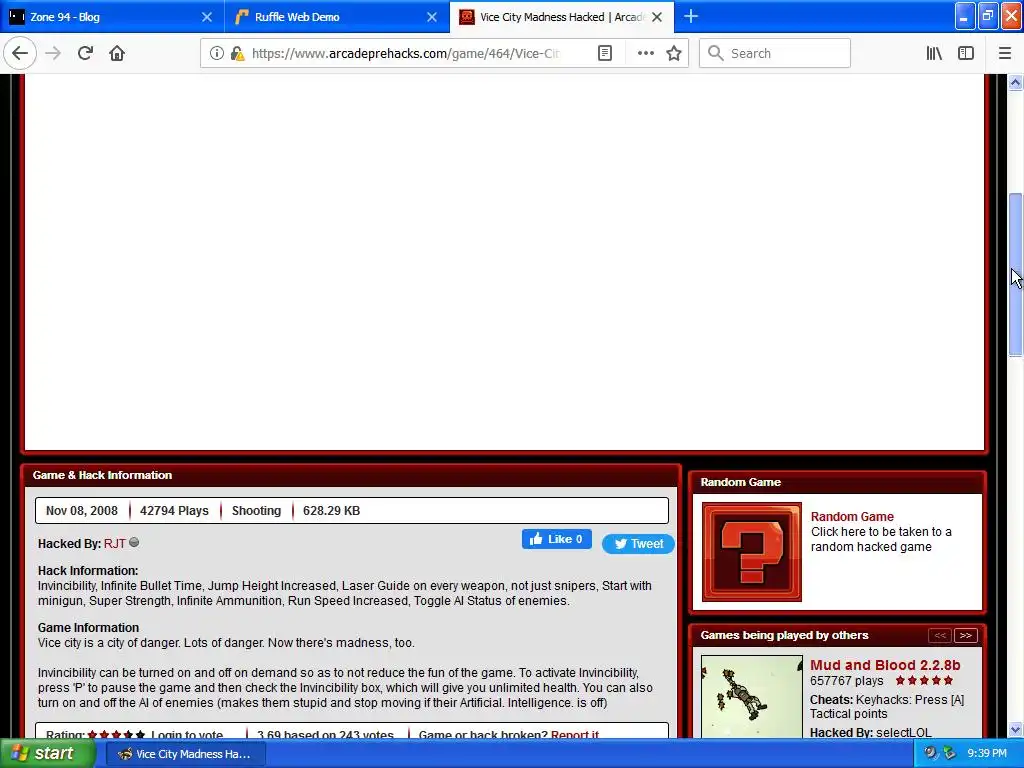Click the vertical scrollbar thumb

(1015, 274)
